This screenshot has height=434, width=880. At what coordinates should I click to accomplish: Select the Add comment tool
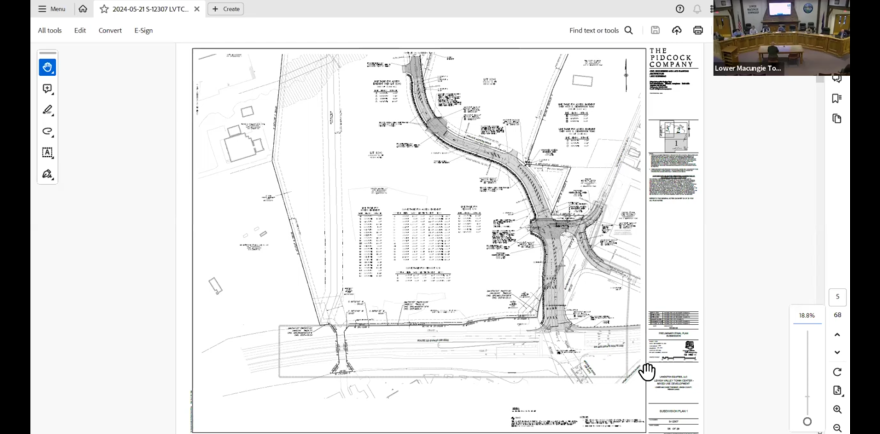[47, 89]
